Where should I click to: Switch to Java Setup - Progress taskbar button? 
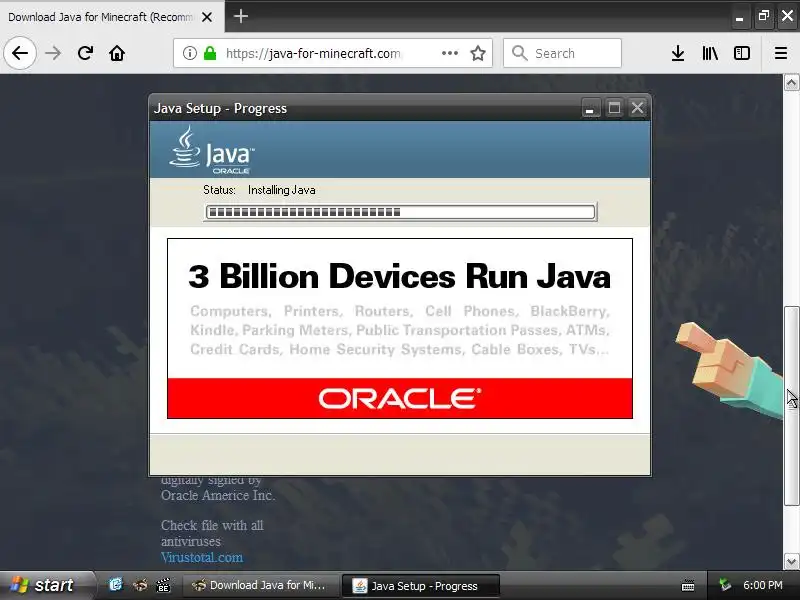pos(420,586)
